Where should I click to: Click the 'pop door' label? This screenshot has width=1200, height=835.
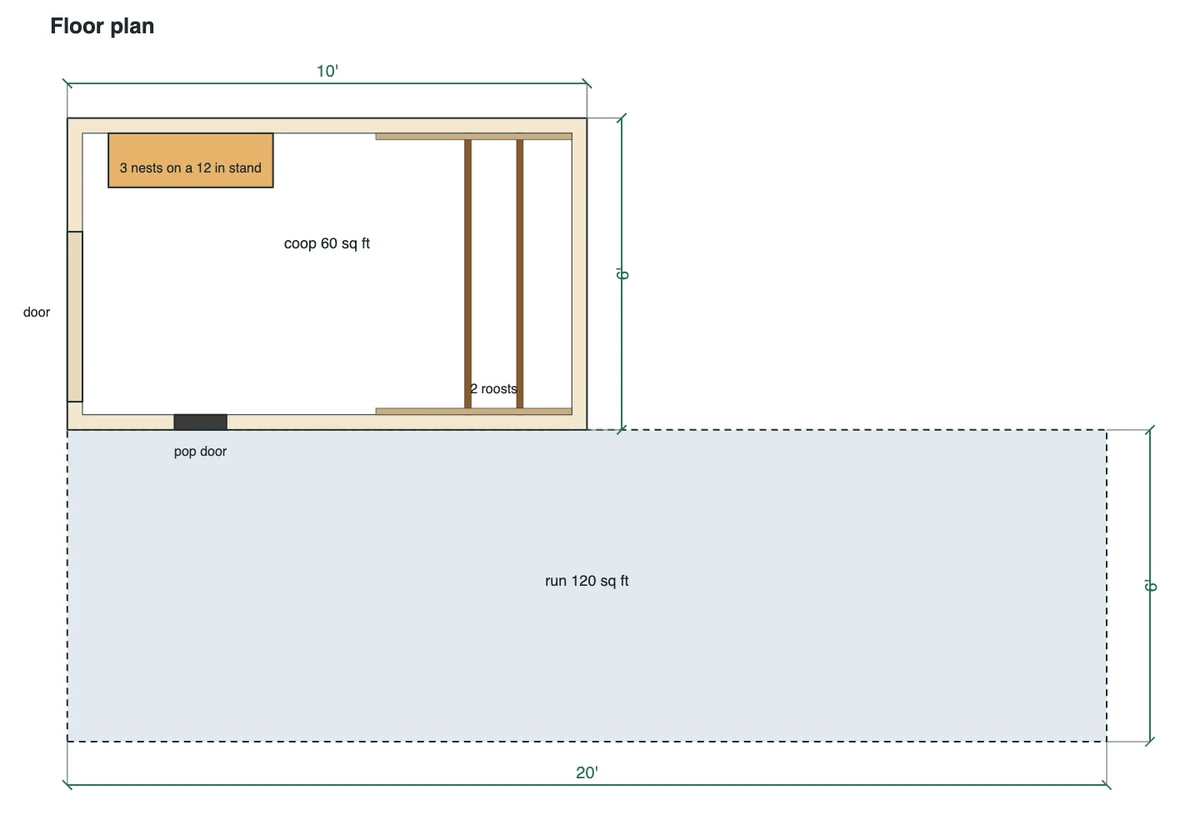(x=200, y=451)
